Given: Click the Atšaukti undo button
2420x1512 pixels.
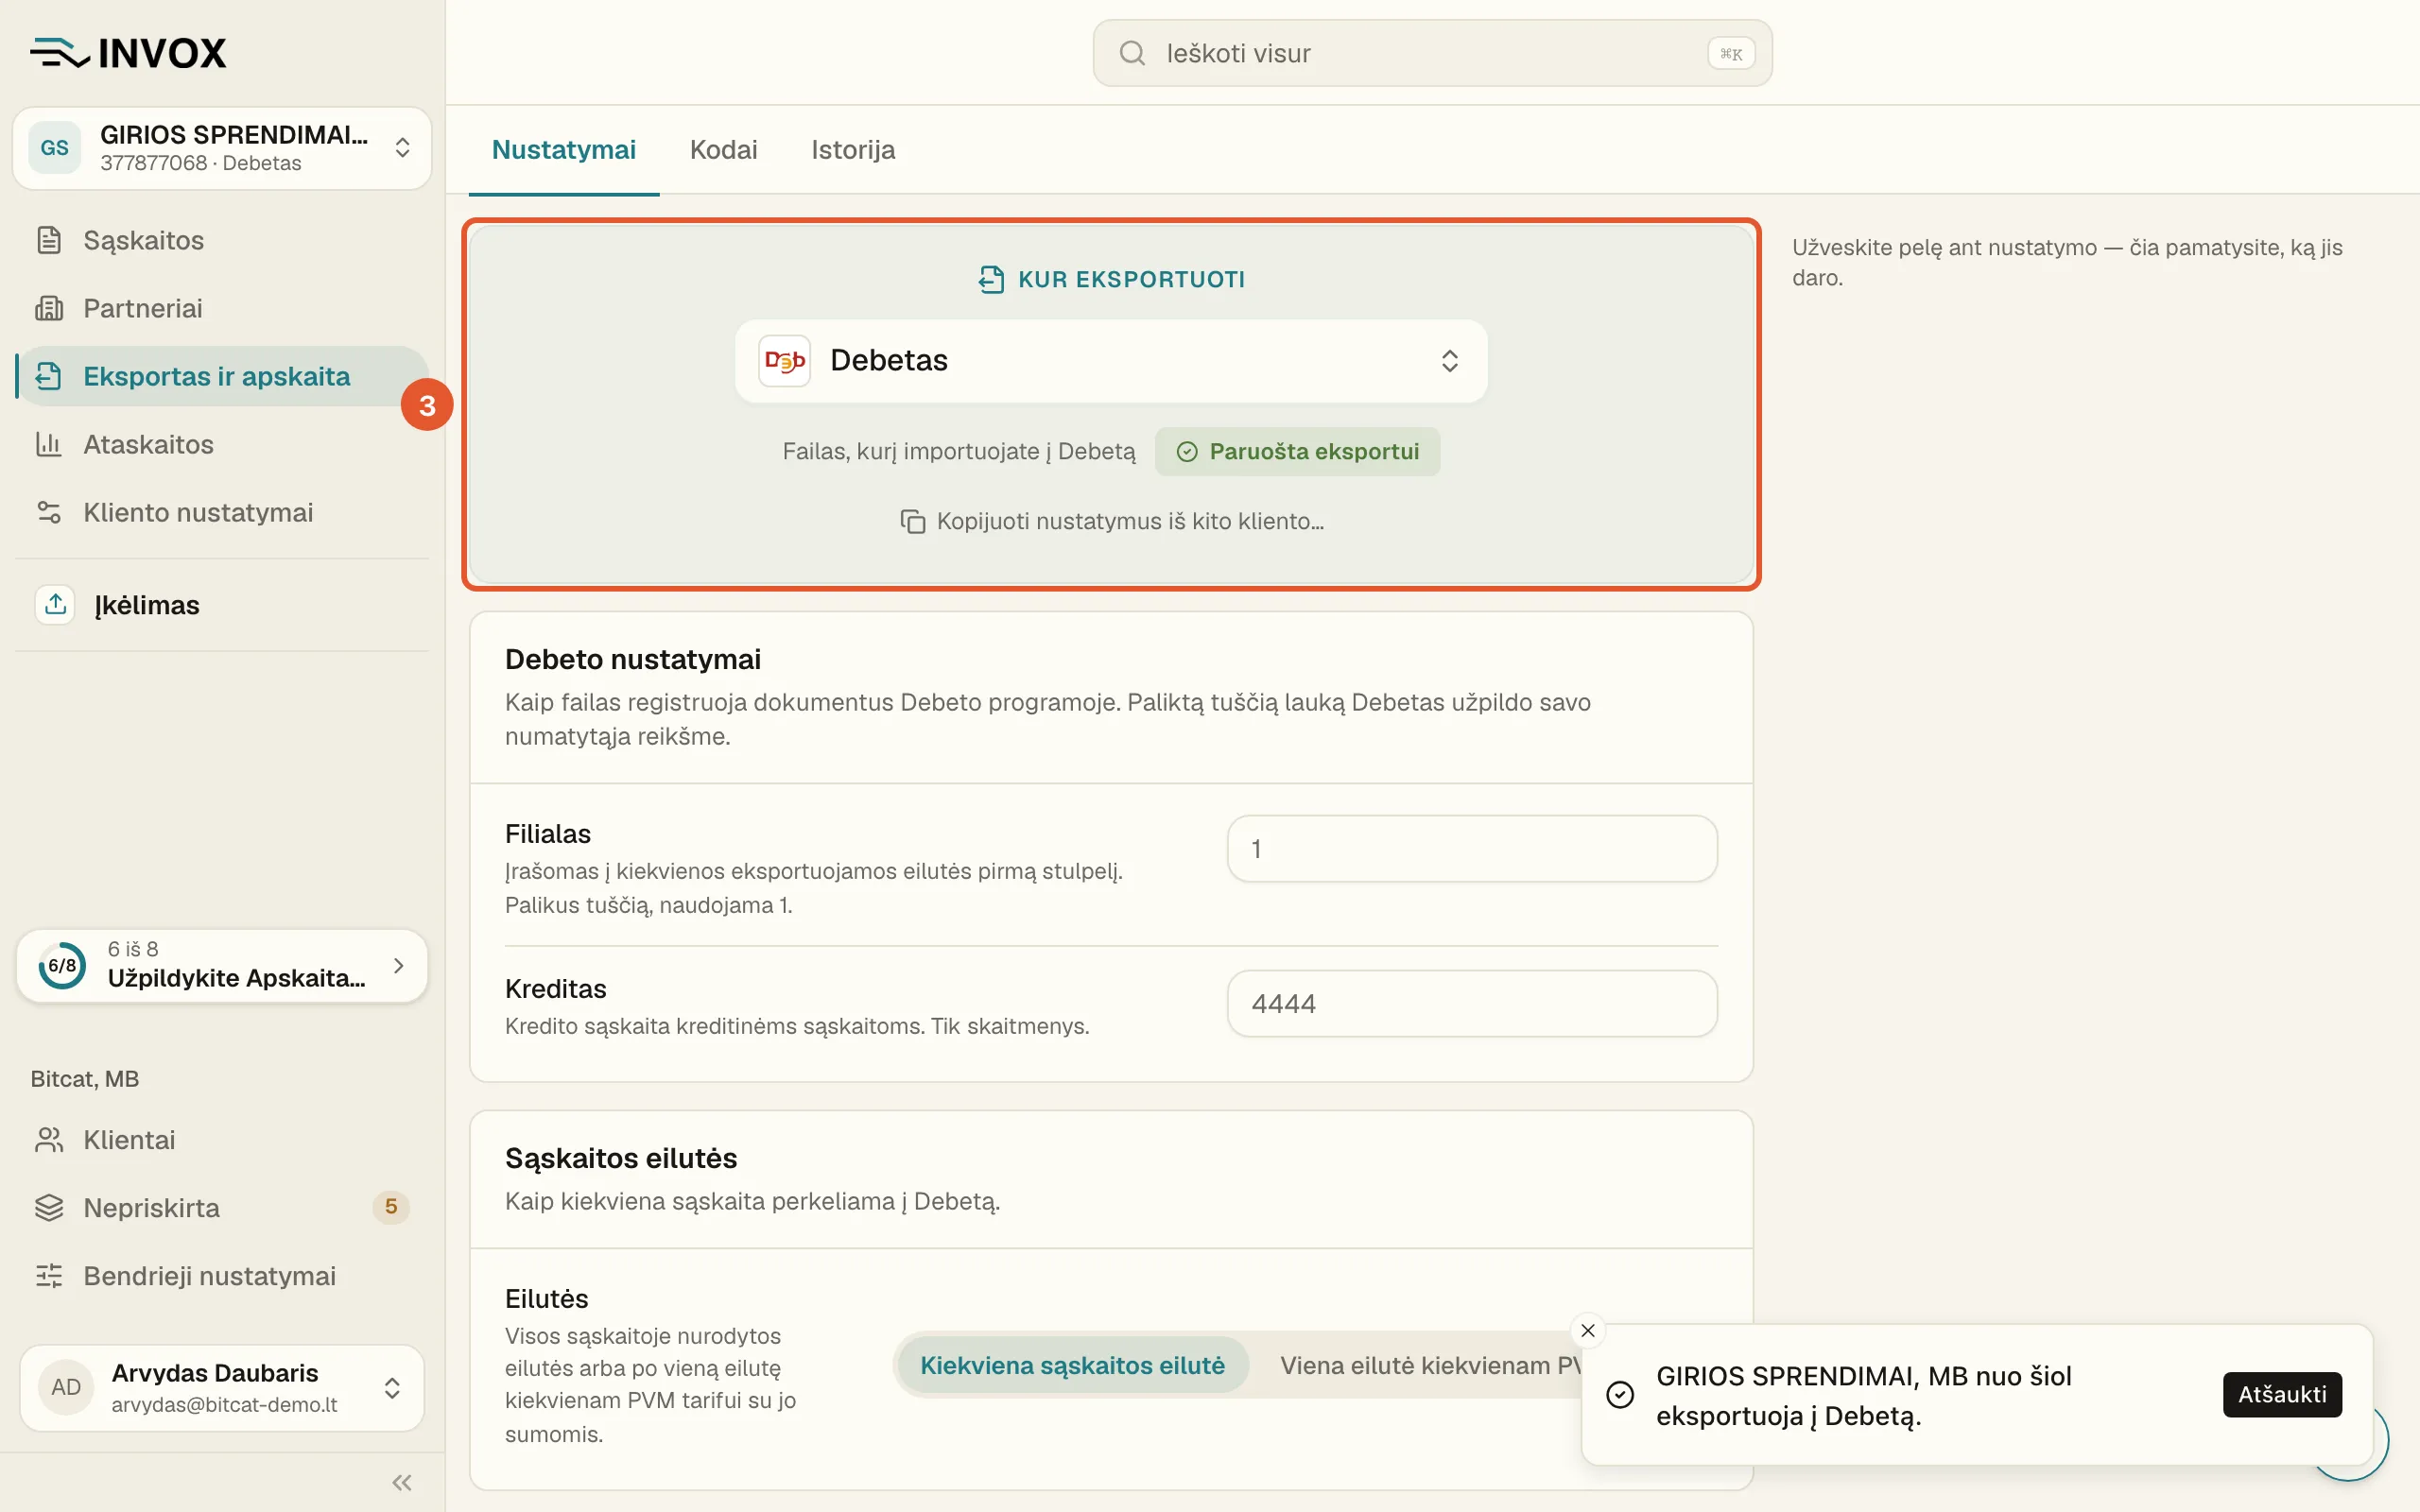Looking at the screenshot, I should point(2282,1394).
